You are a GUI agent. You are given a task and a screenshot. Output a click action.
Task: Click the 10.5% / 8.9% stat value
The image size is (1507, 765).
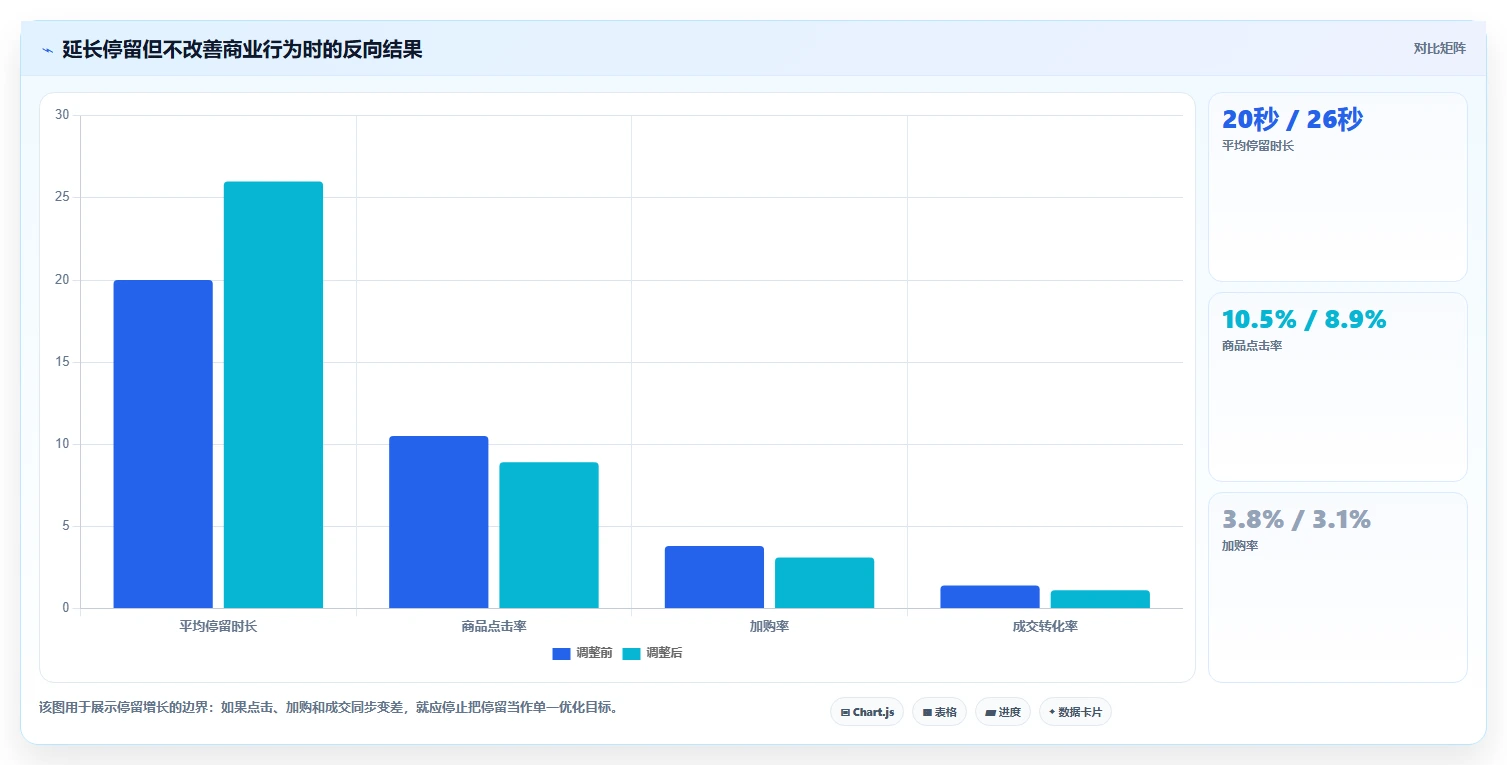[x=1304, y=320]
